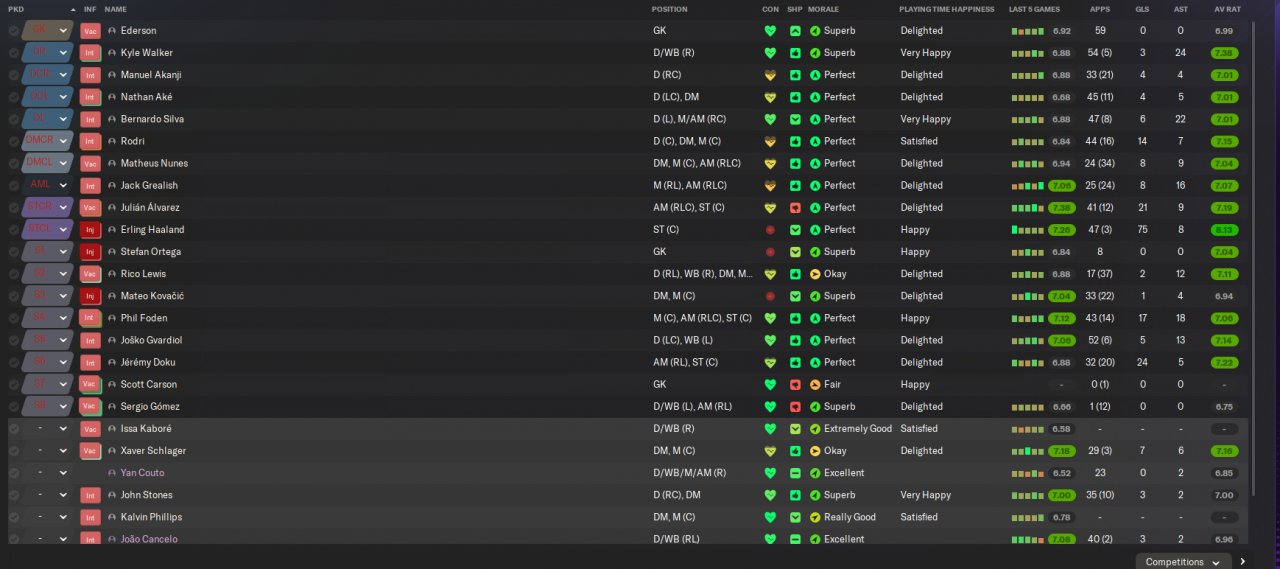The image size is (1280, 569).
Task: Click Erling Haaland's Inj injury badge
Action: tap(89, 230)
